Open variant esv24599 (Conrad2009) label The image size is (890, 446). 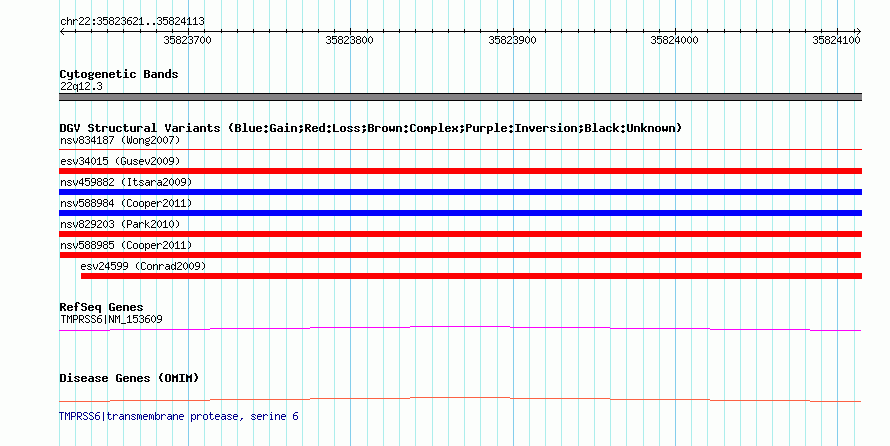click(143, 266)
